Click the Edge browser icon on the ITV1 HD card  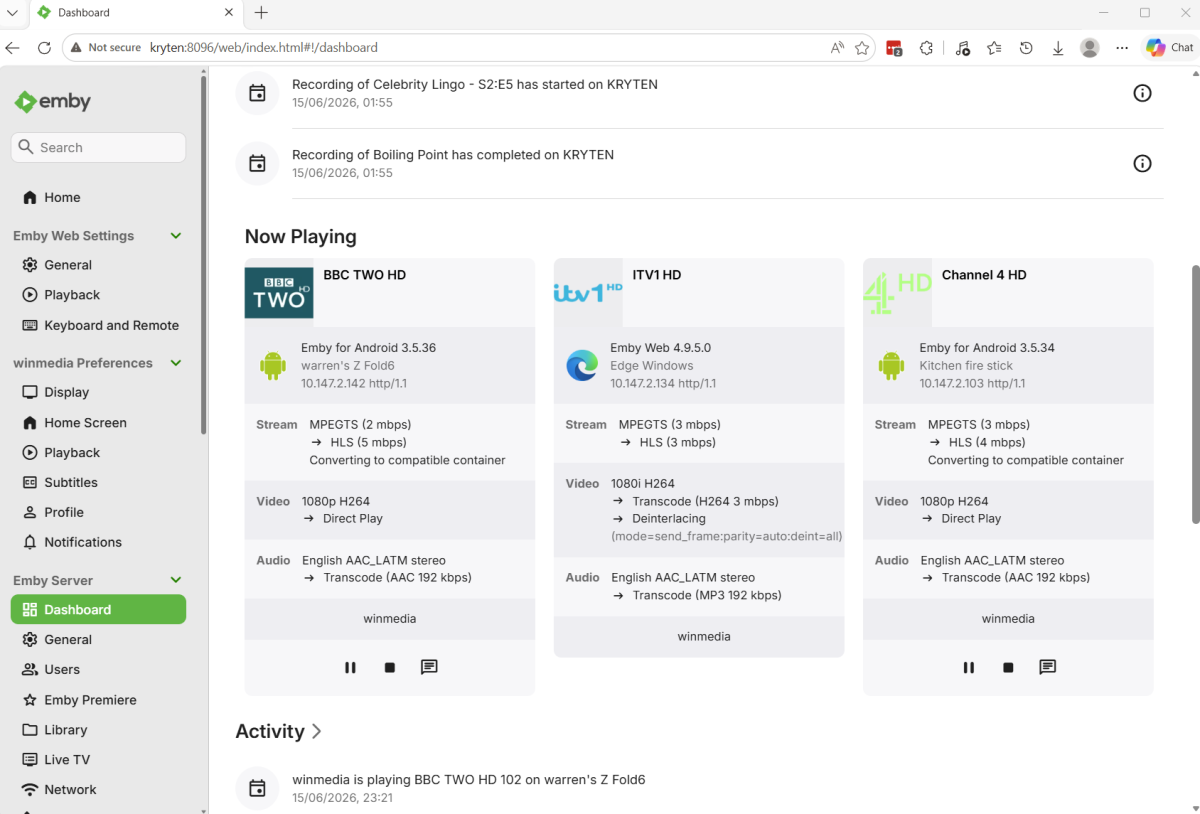pyautogui.click(x=582, y=365)
